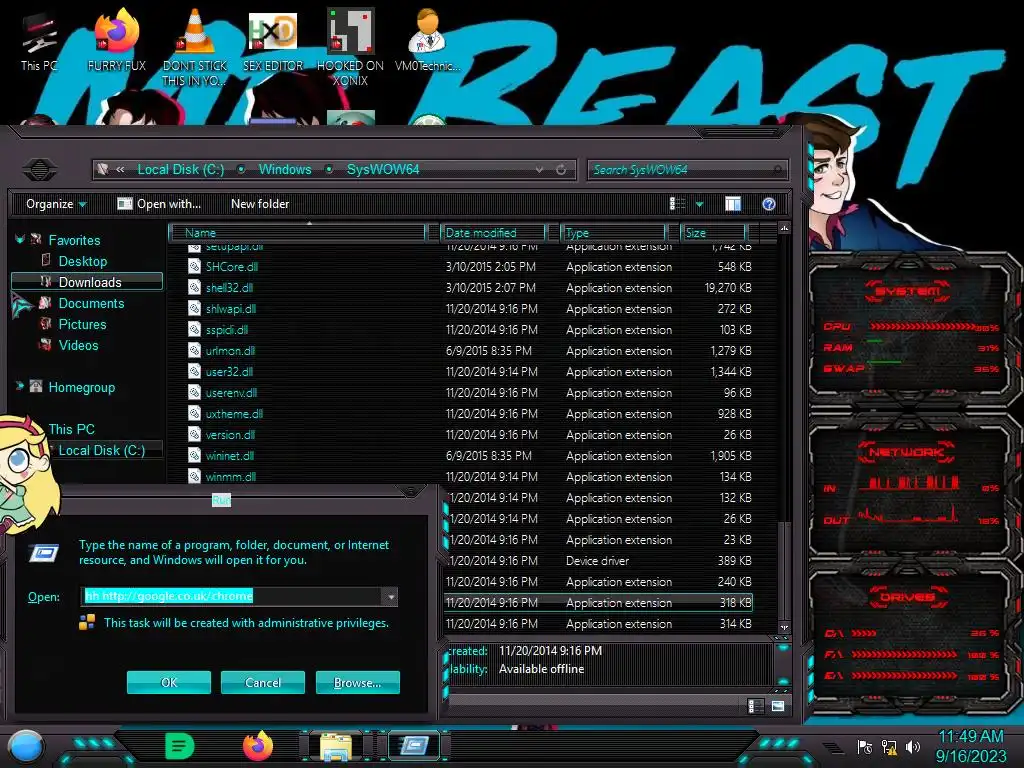This screenshot has width=1024, height=768.
Task: Go to the Windows breadcrumb segment
Action: click(x=285, y=170)
